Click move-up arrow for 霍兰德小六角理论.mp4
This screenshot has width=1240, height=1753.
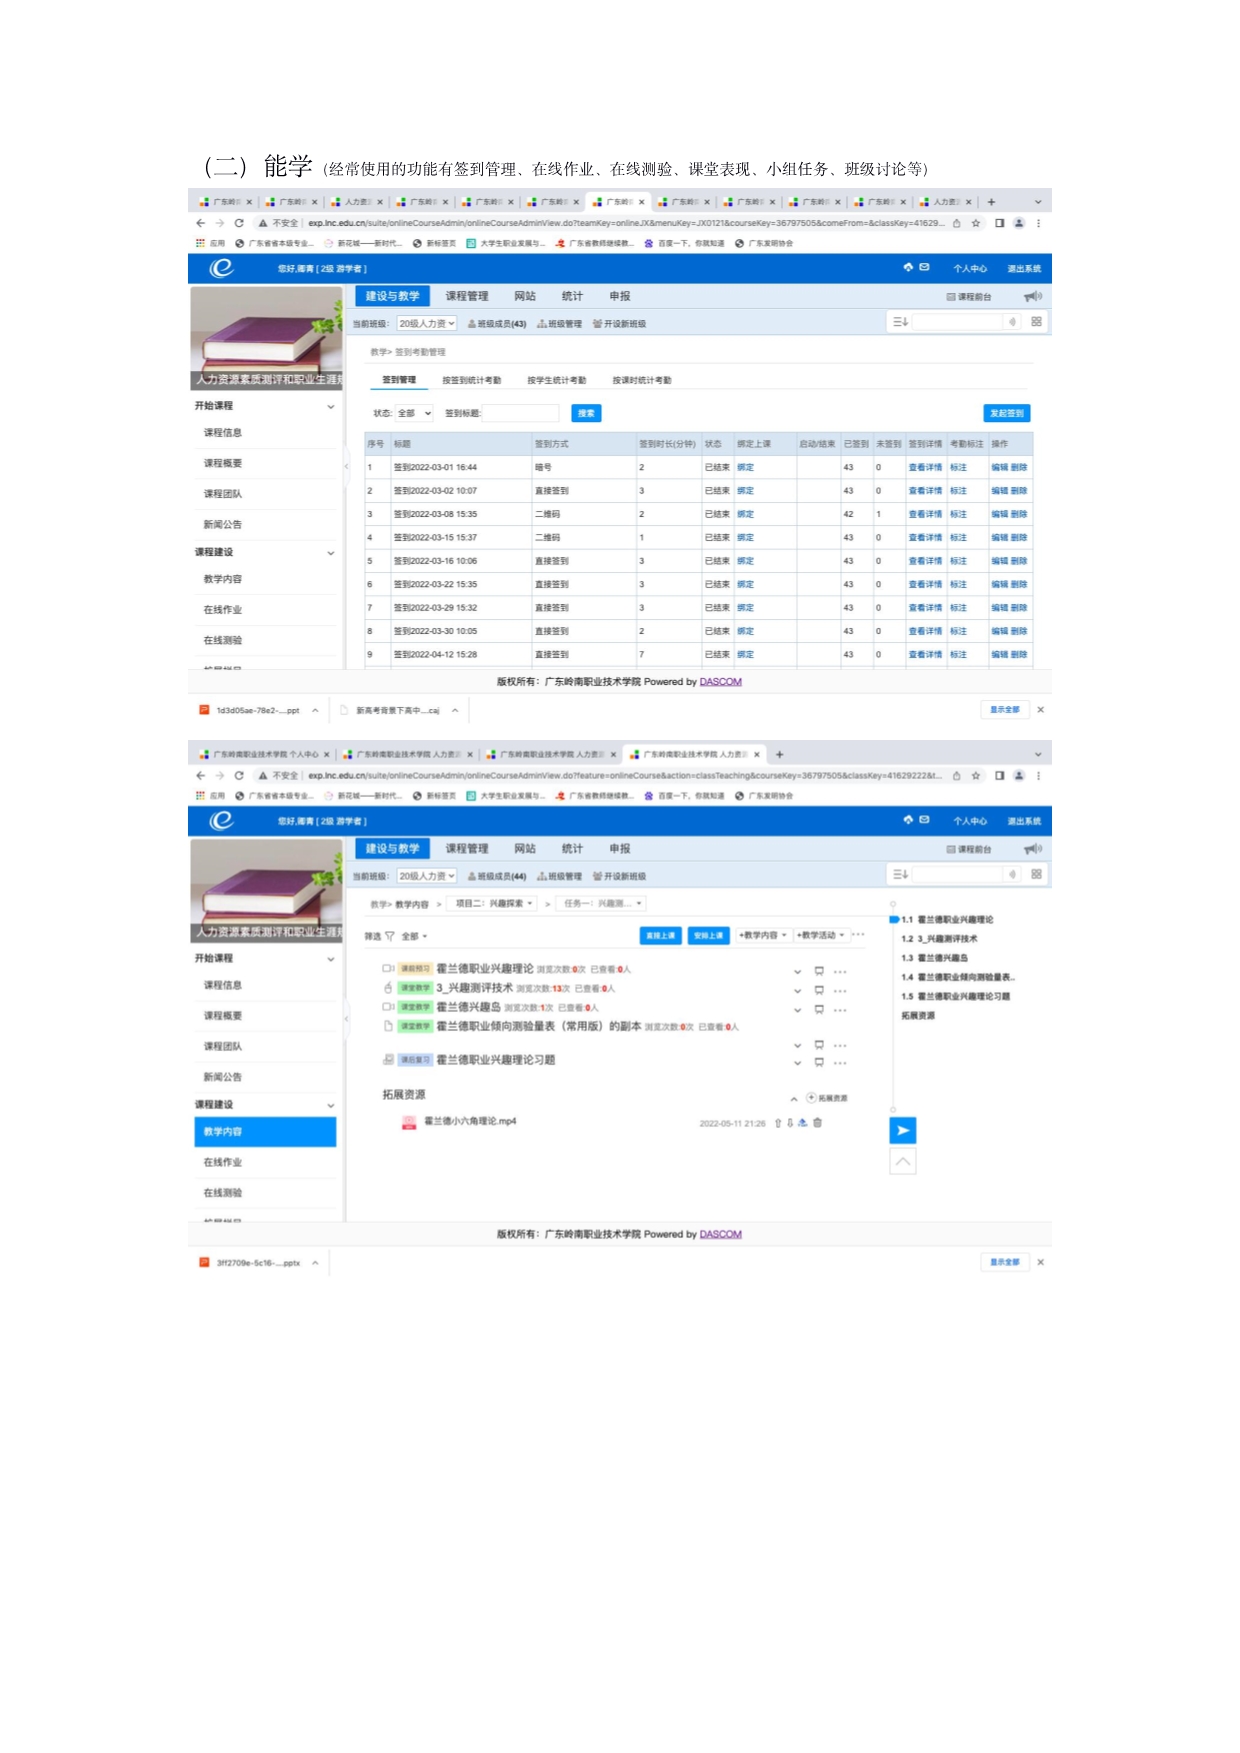(x=778, y=1122)
